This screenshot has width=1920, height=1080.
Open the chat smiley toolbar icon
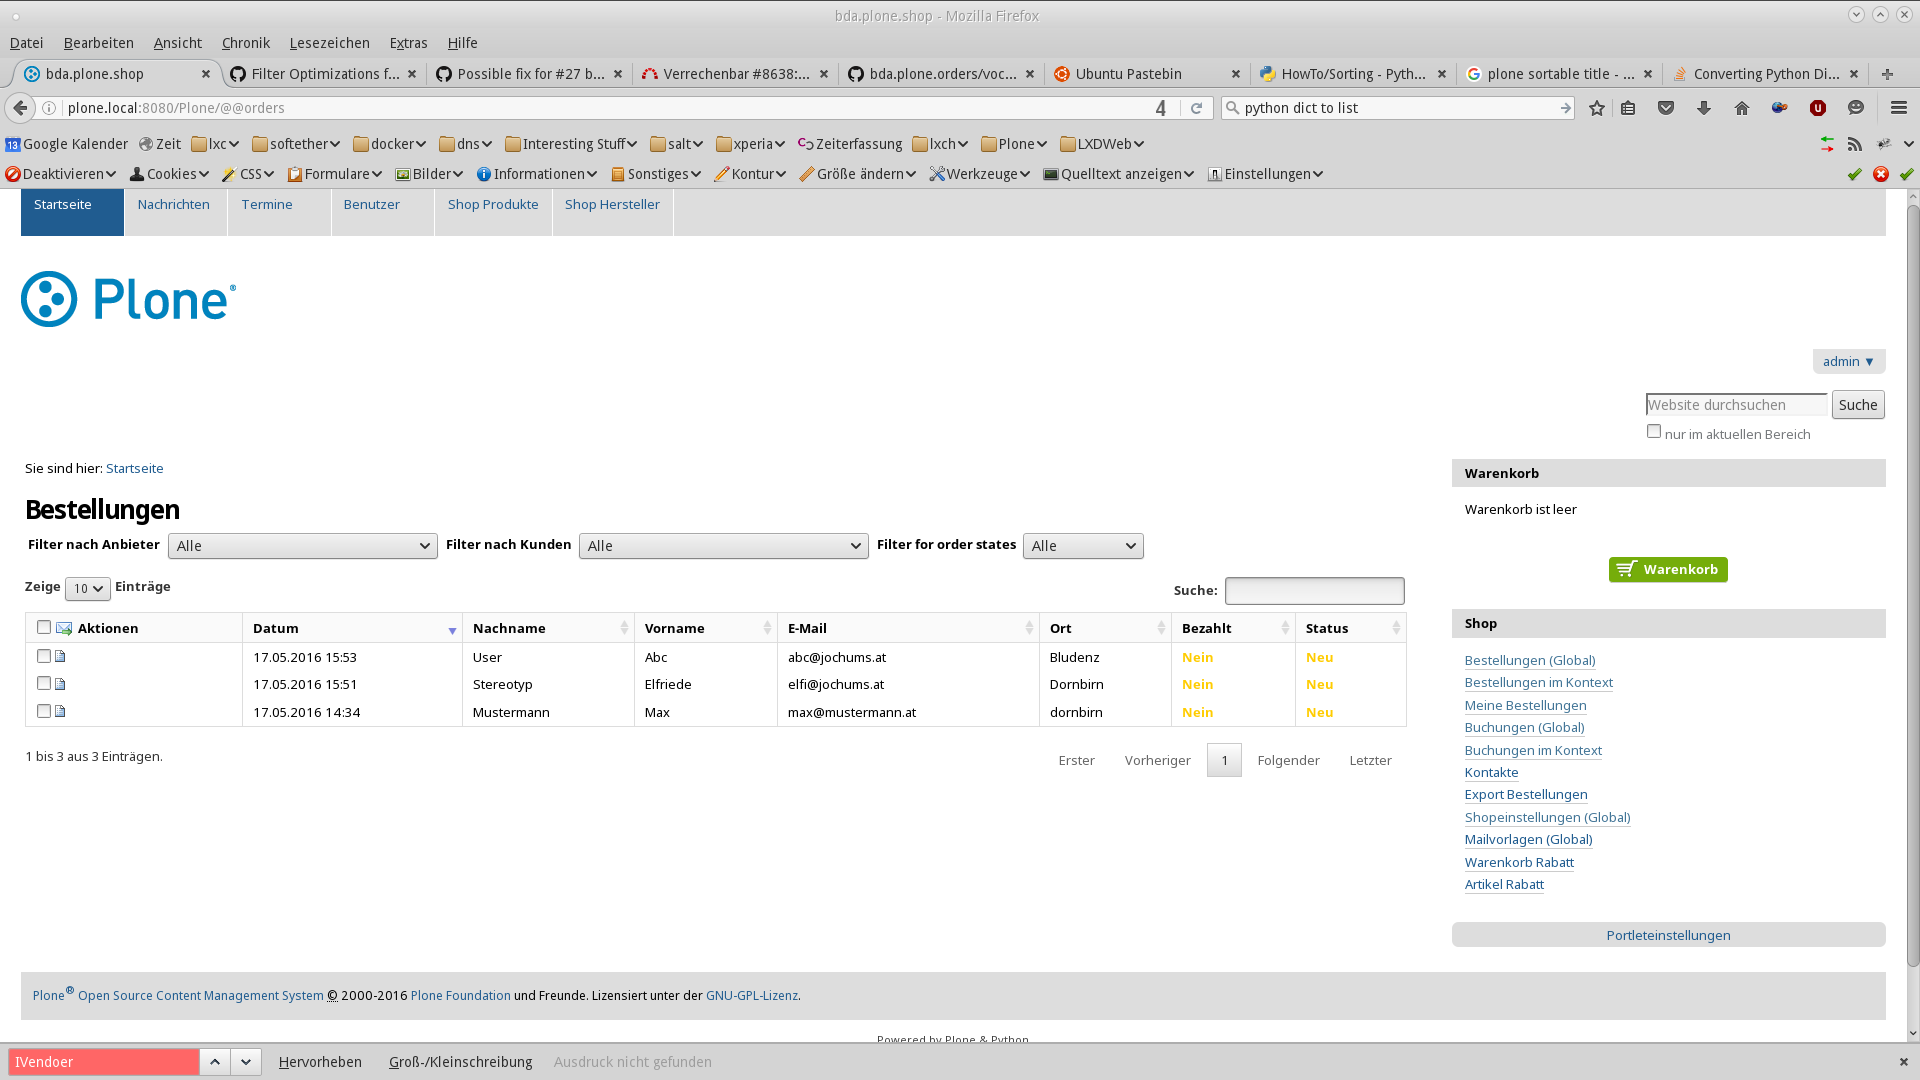(x=1856, y=108)
